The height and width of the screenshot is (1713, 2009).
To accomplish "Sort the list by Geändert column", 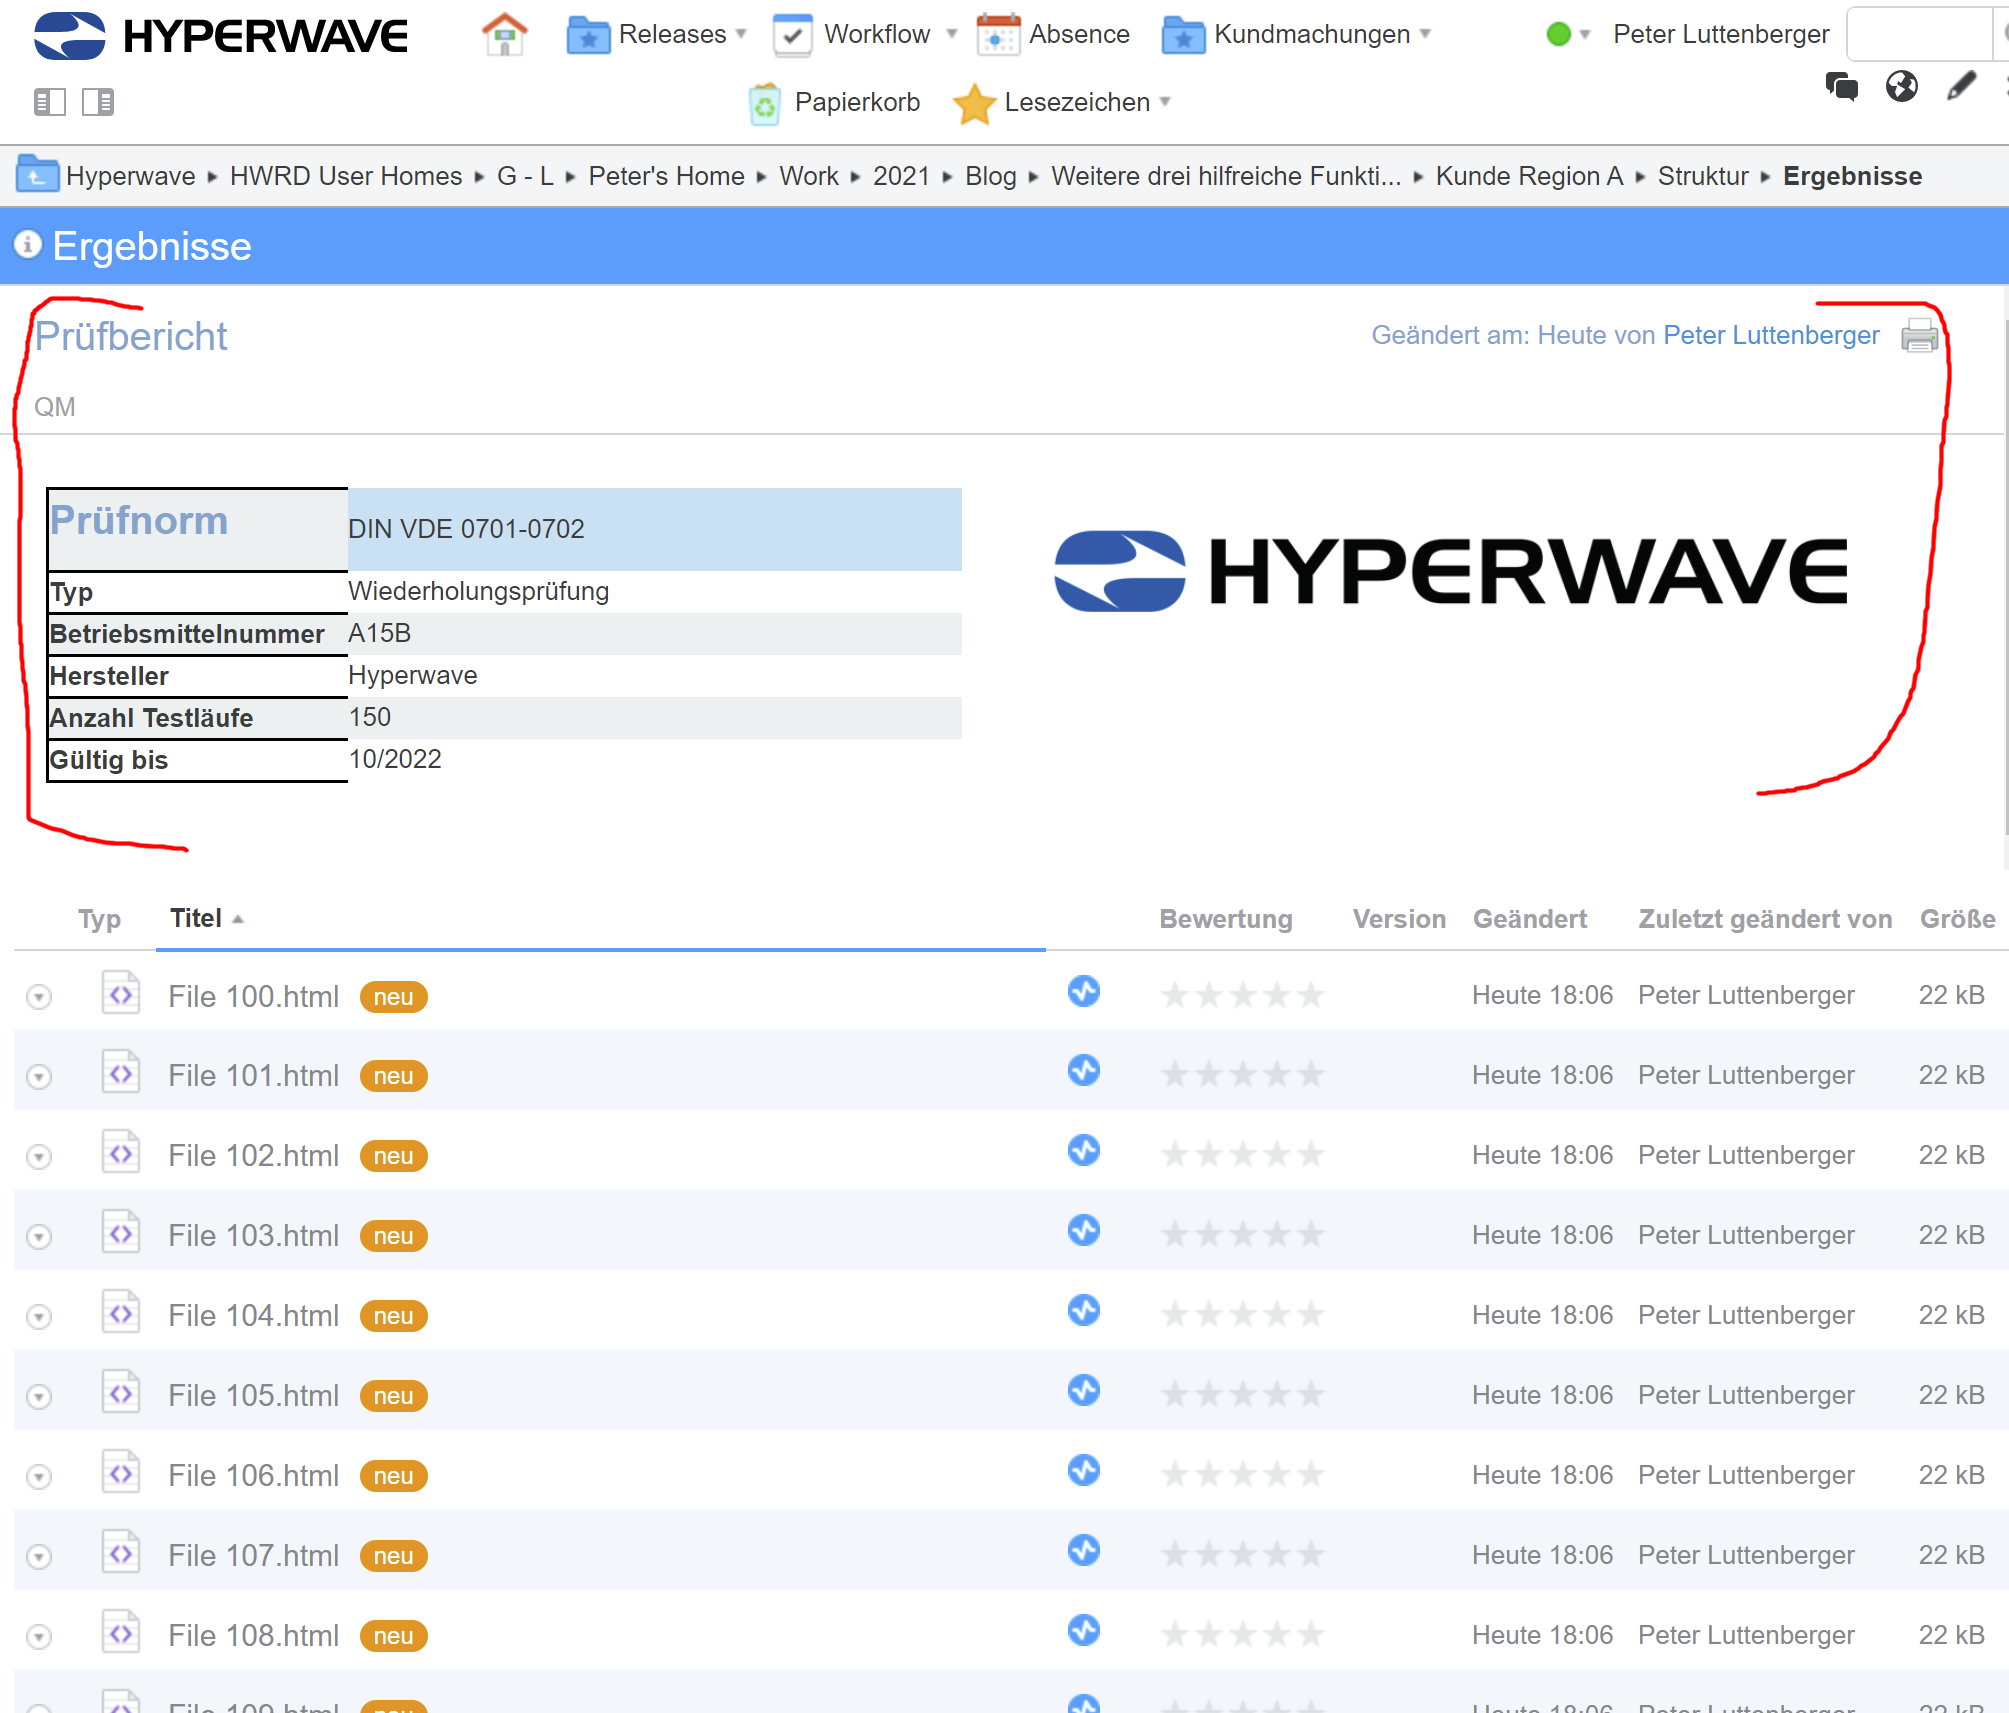I will [x=1530, y=919].
